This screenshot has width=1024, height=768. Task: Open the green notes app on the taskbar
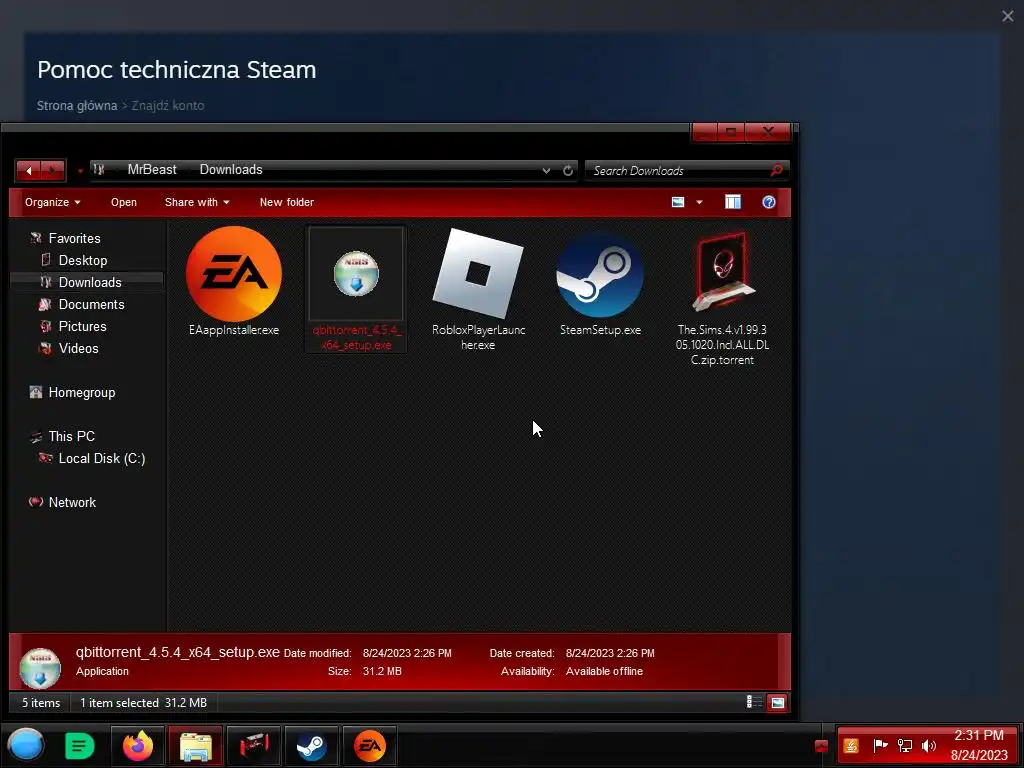click(x=80, y=746)
